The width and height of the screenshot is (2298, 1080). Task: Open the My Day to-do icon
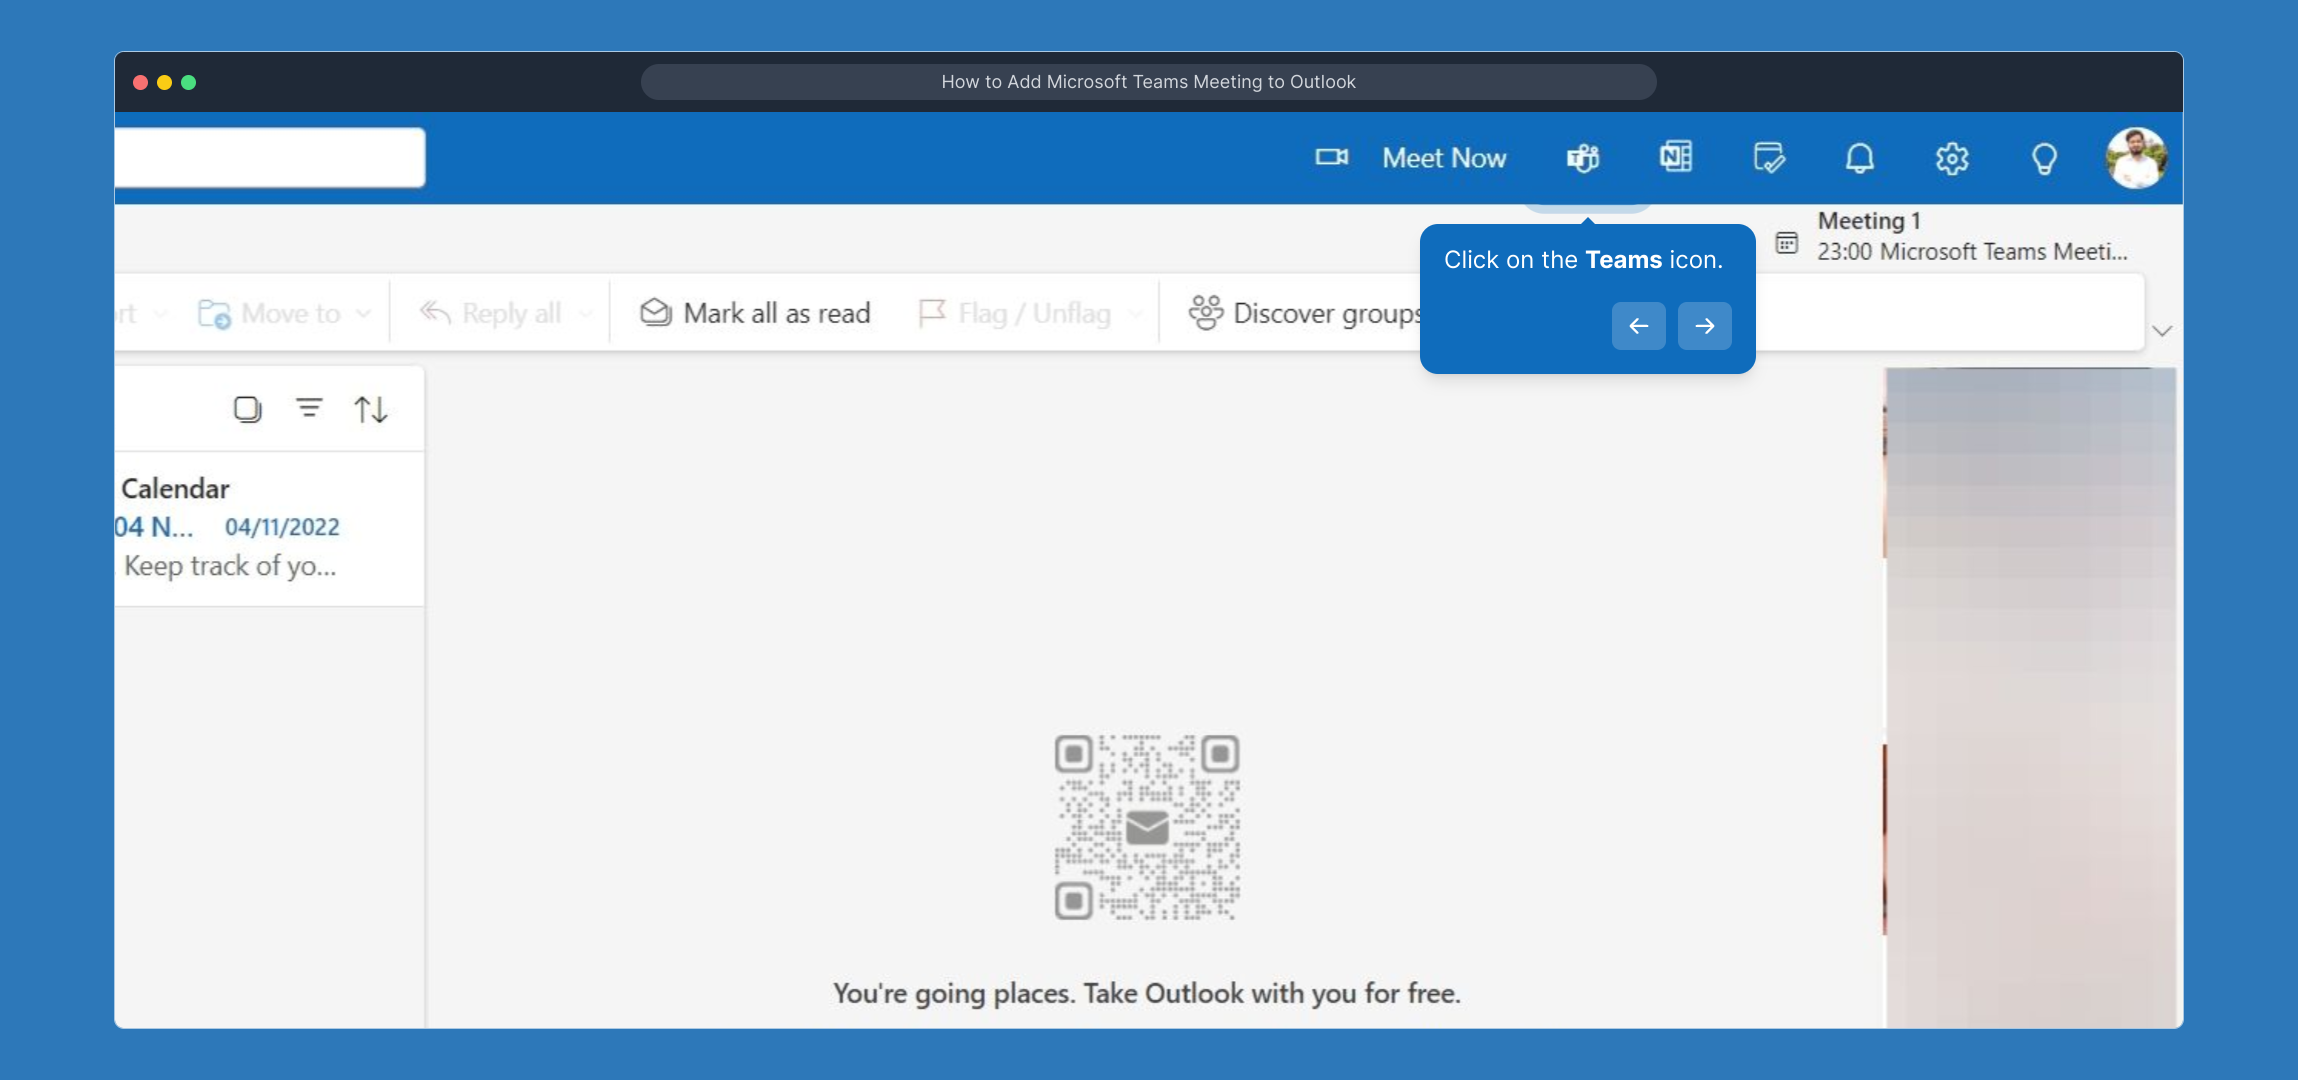(x=1768, y=158)
